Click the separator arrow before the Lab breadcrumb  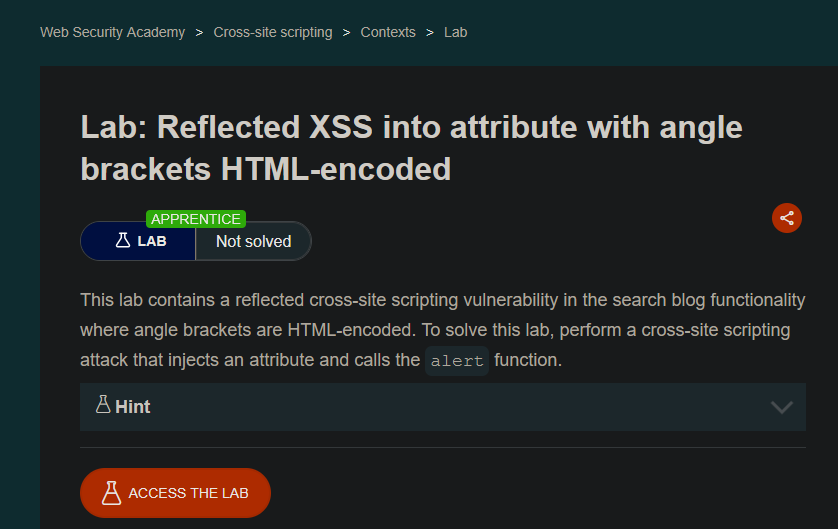[430, 33]
